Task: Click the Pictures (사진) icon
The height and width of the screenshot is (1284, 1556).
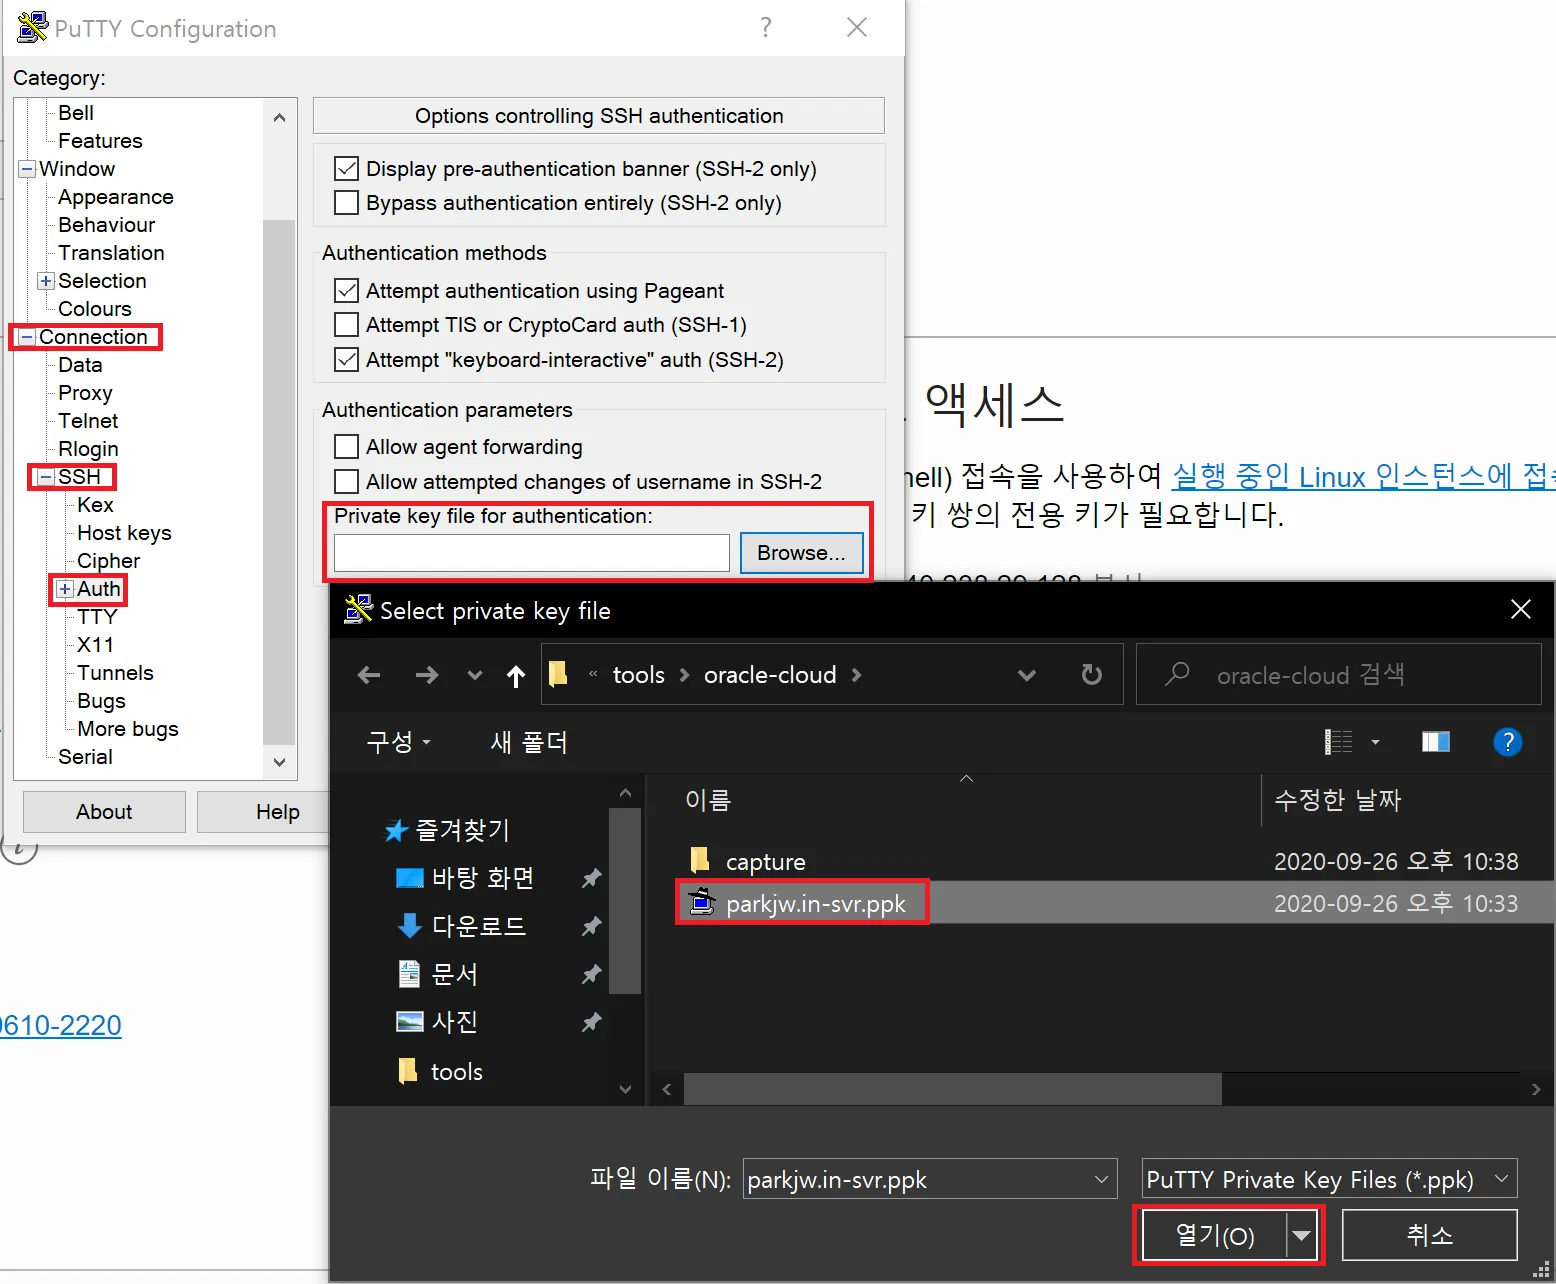Action: point(410,1021)
